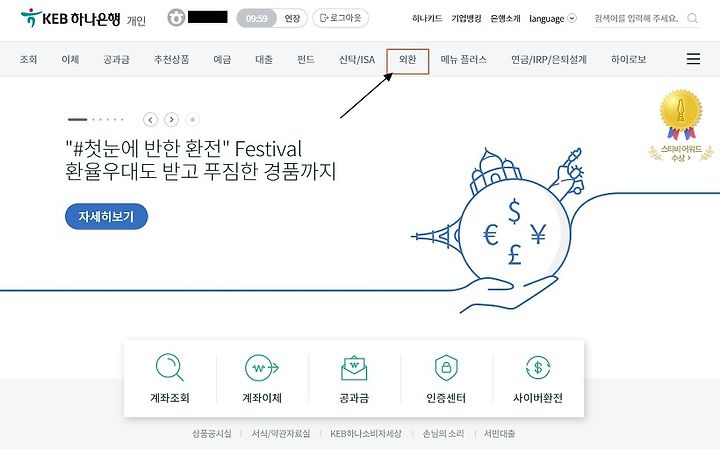Click the KEB 하나은행 logo

pyautogui.click(x=70, y=18)
